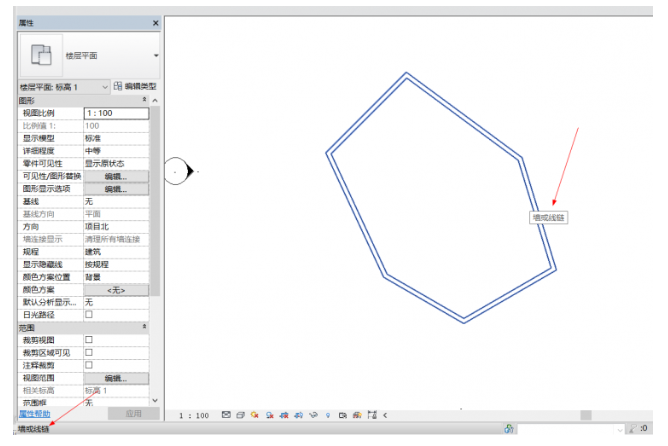Click the 编辑类型 icon button

tap(135, 86)
